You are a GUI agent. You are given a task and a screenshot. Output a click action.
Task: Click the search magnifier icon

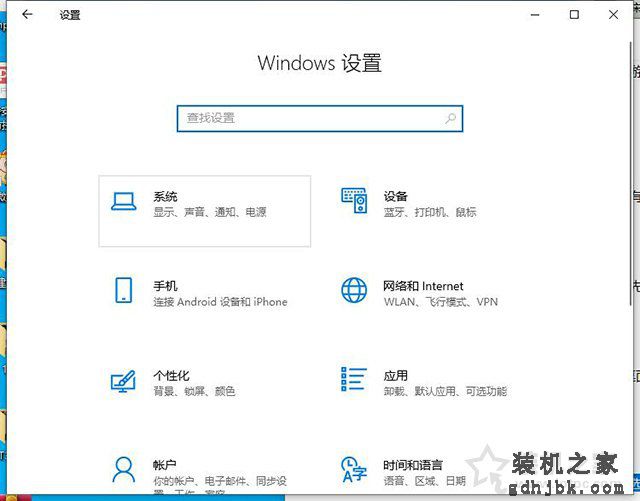[x=451, y=119]
